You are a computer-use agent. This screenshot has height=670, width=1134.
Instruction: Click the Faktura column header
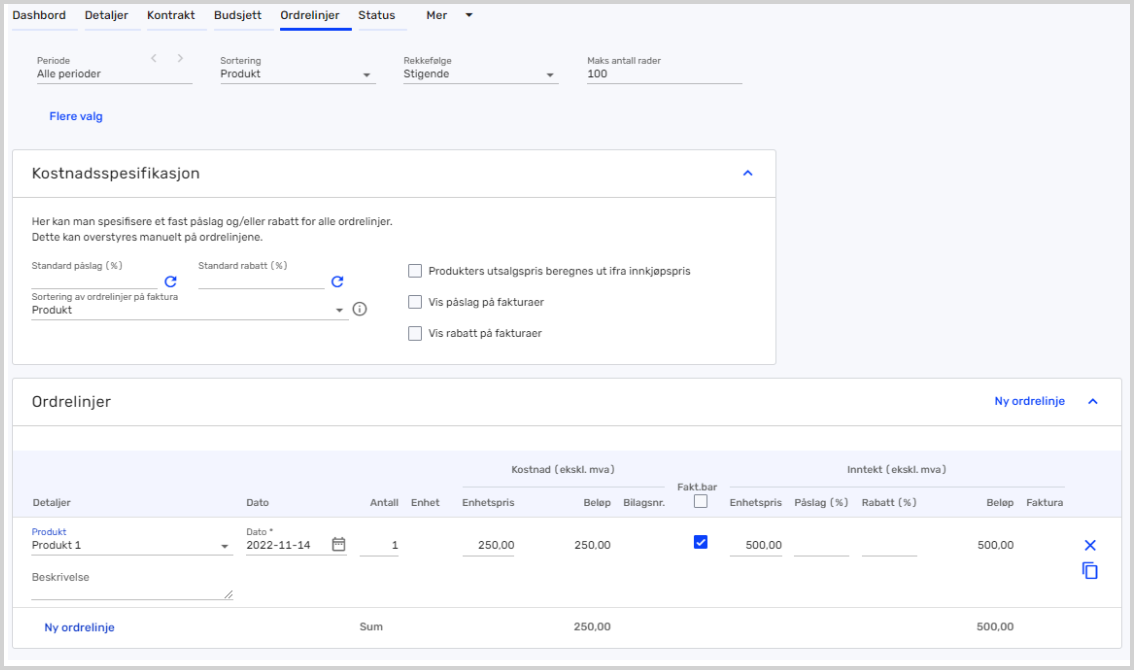[x=1044, y=502]
